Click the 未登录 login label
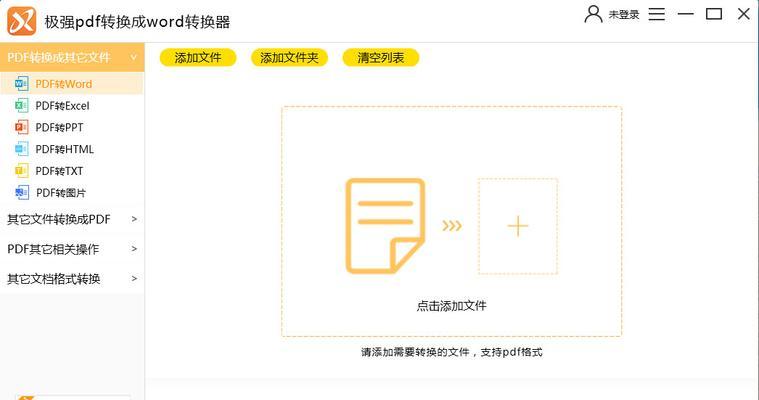 tap(623, 15)
